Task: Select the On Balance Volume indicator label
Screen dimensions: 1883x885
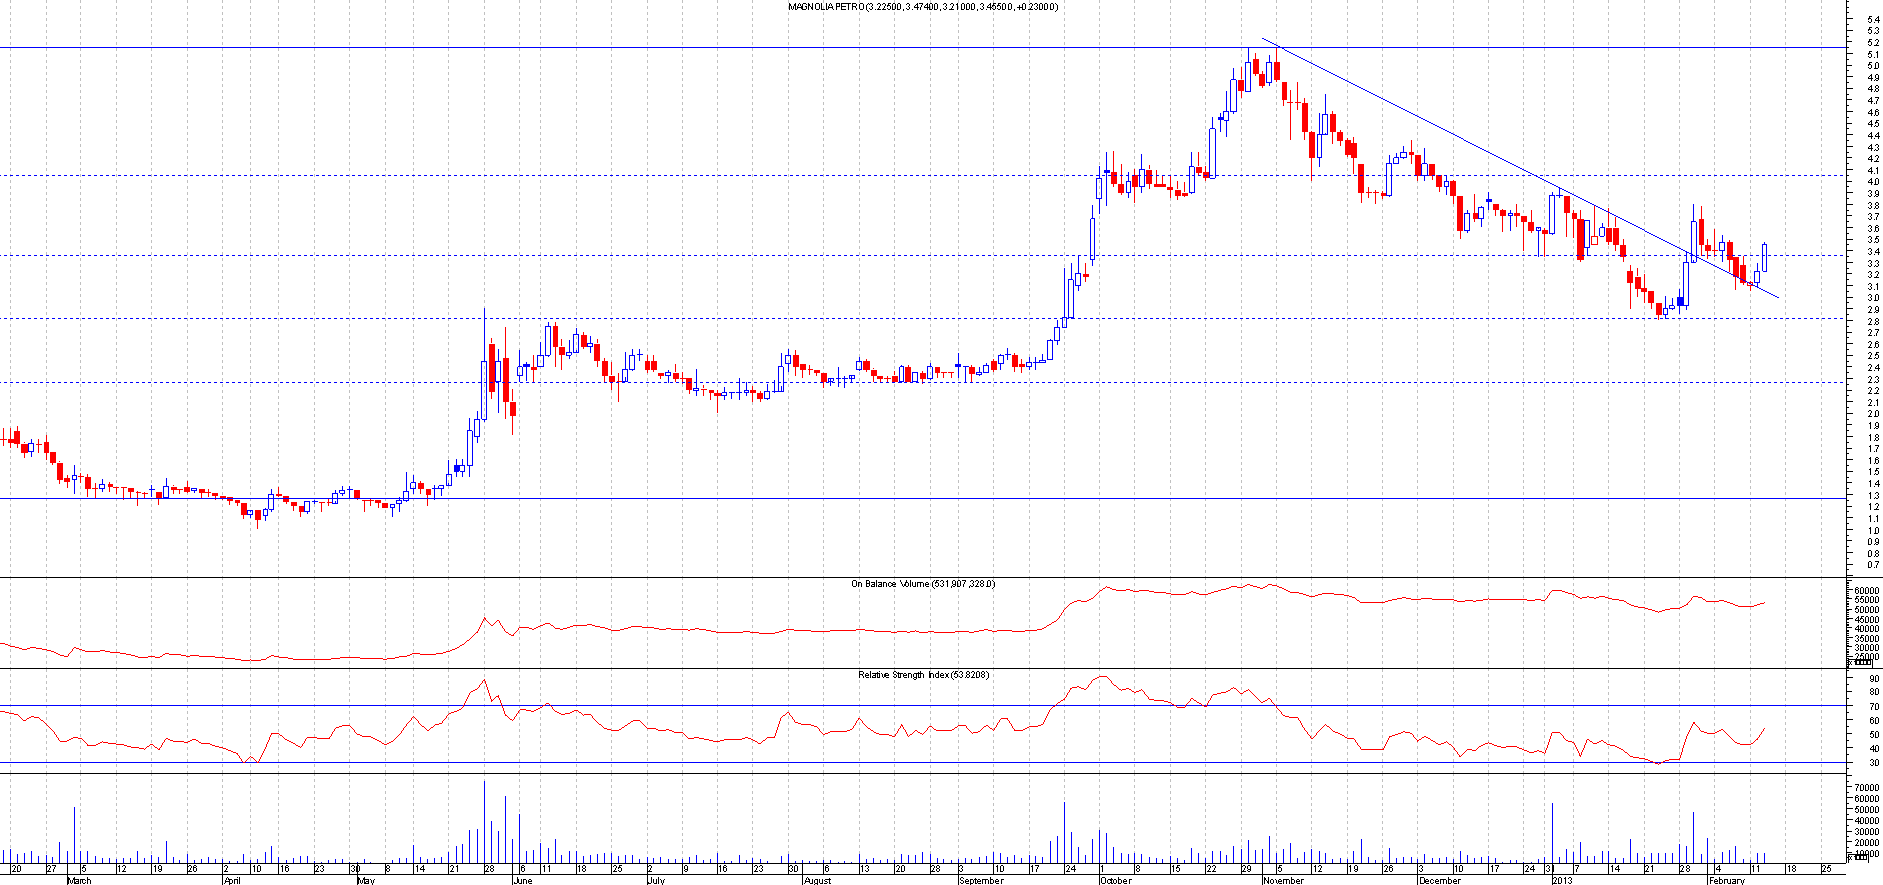Action: tap(922, 584)
